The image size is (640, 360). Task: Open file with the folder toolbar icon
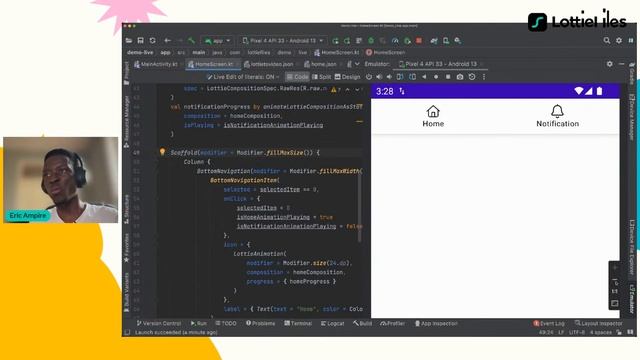(x=129, y=40)
